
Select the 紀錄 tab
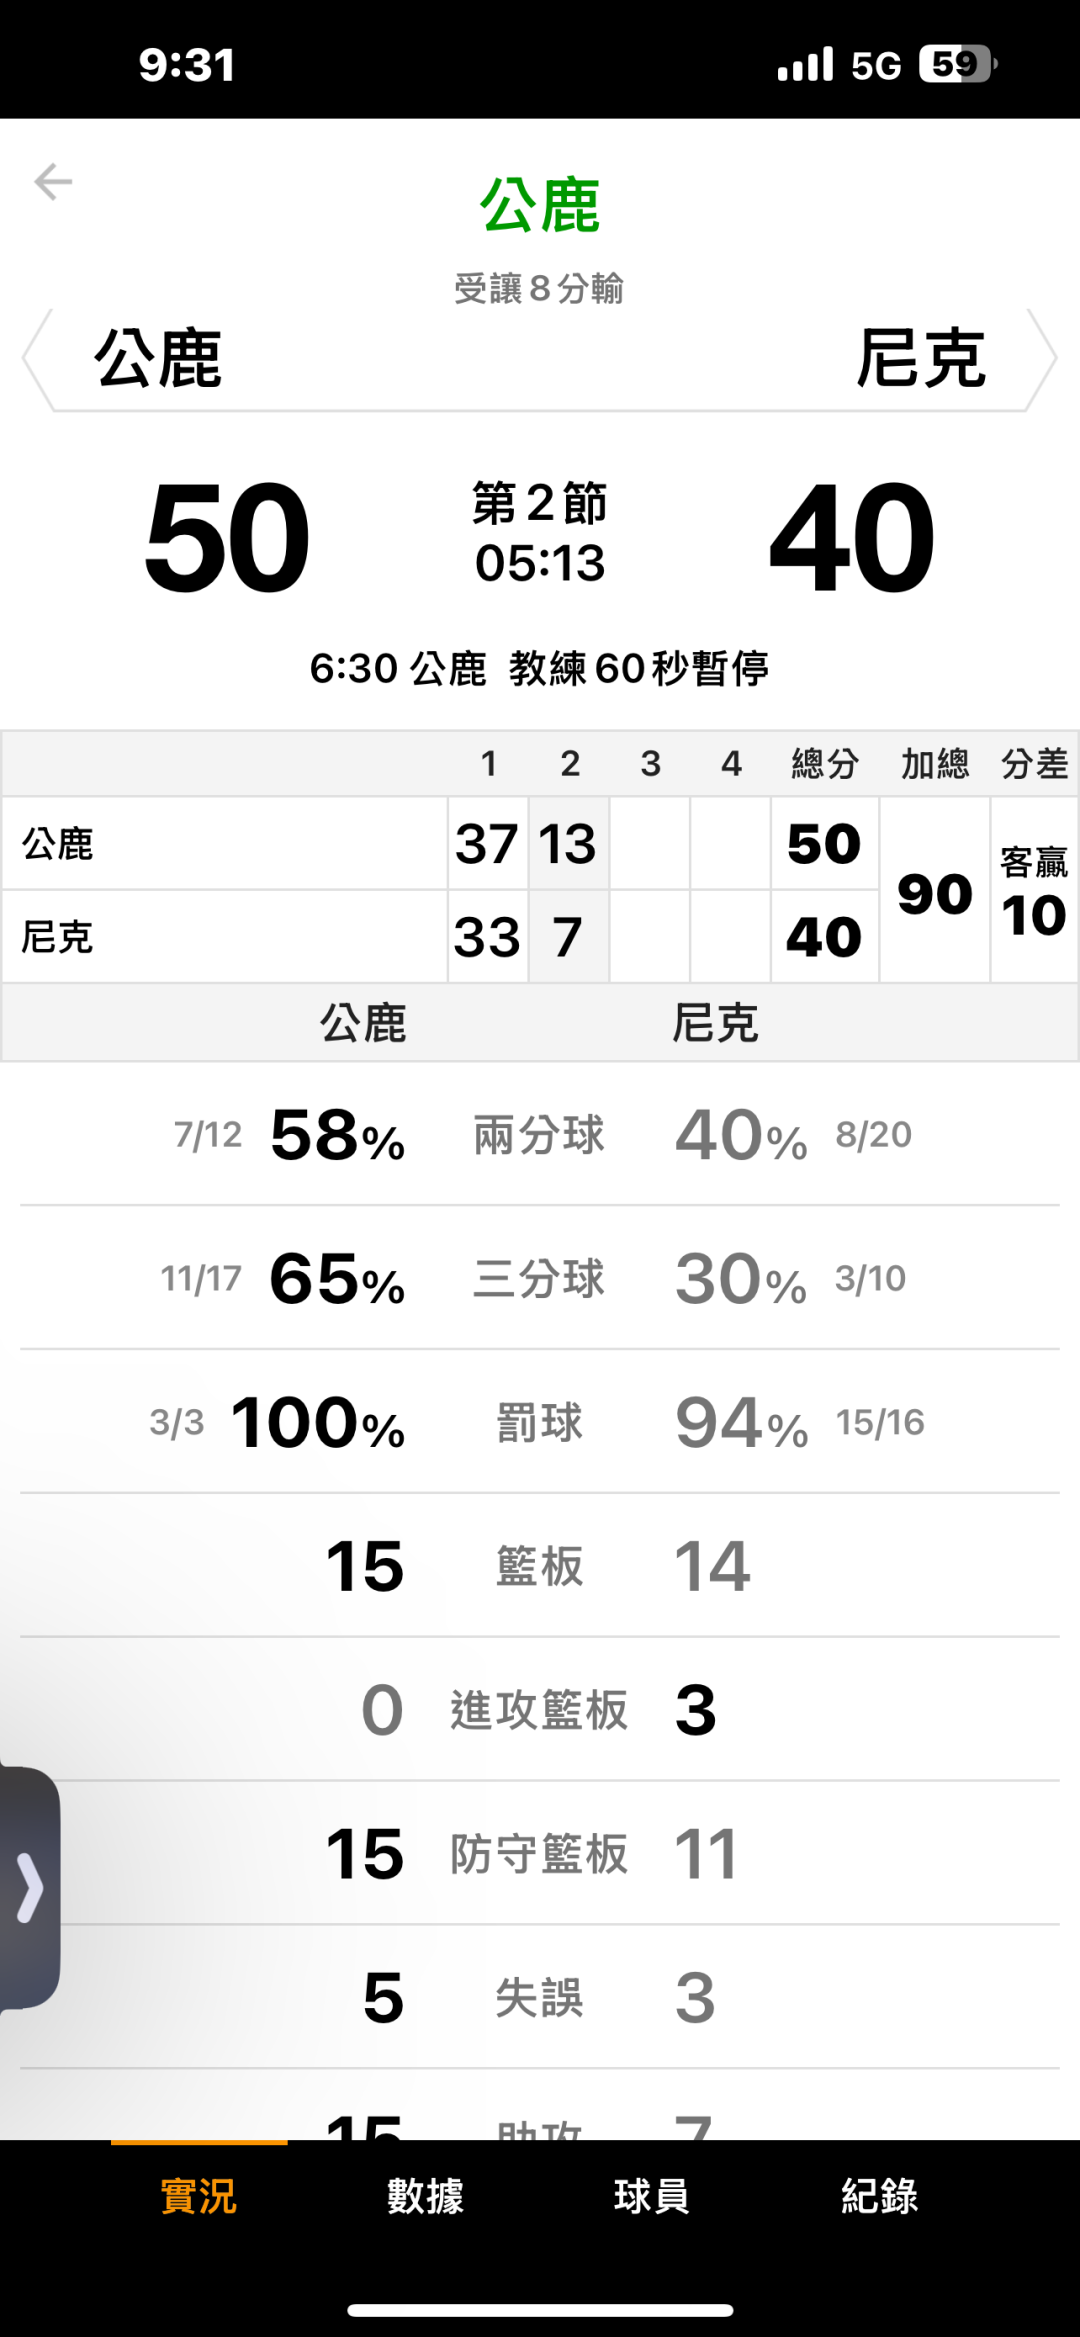click(879, 2196)
